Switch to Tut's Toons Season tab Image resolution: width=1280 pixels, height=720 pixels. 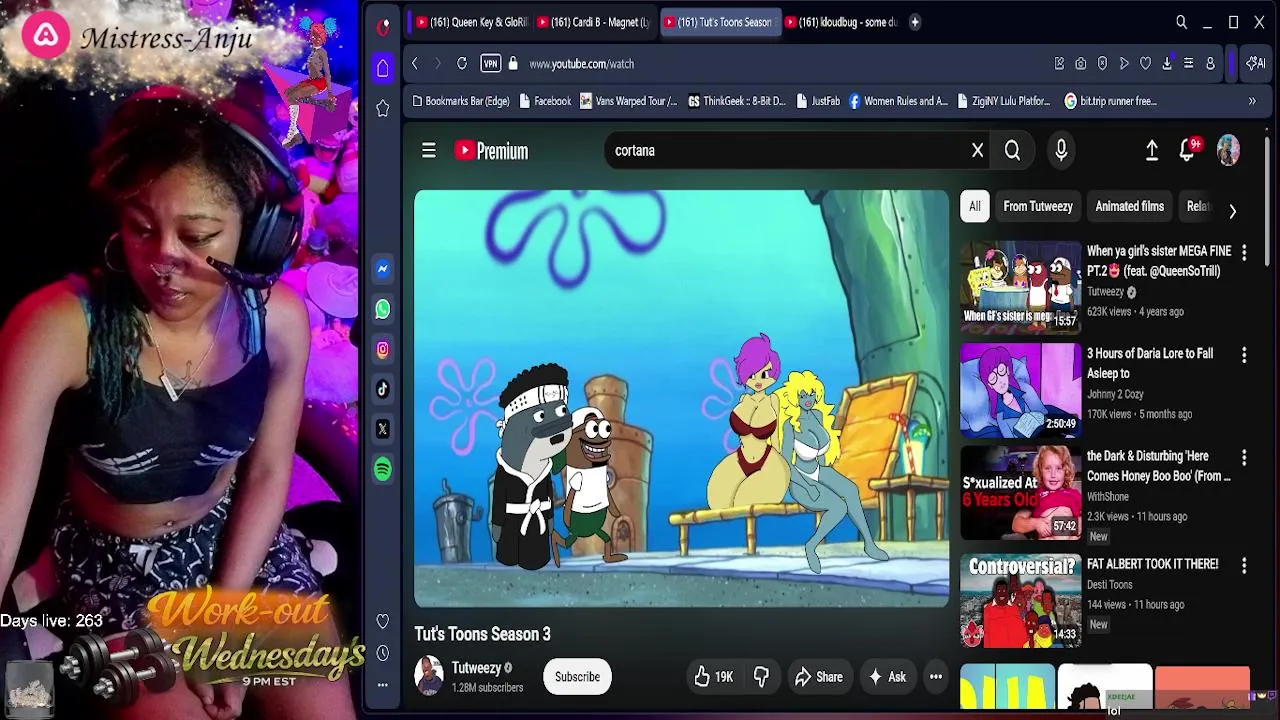click(x=720, y=22)
